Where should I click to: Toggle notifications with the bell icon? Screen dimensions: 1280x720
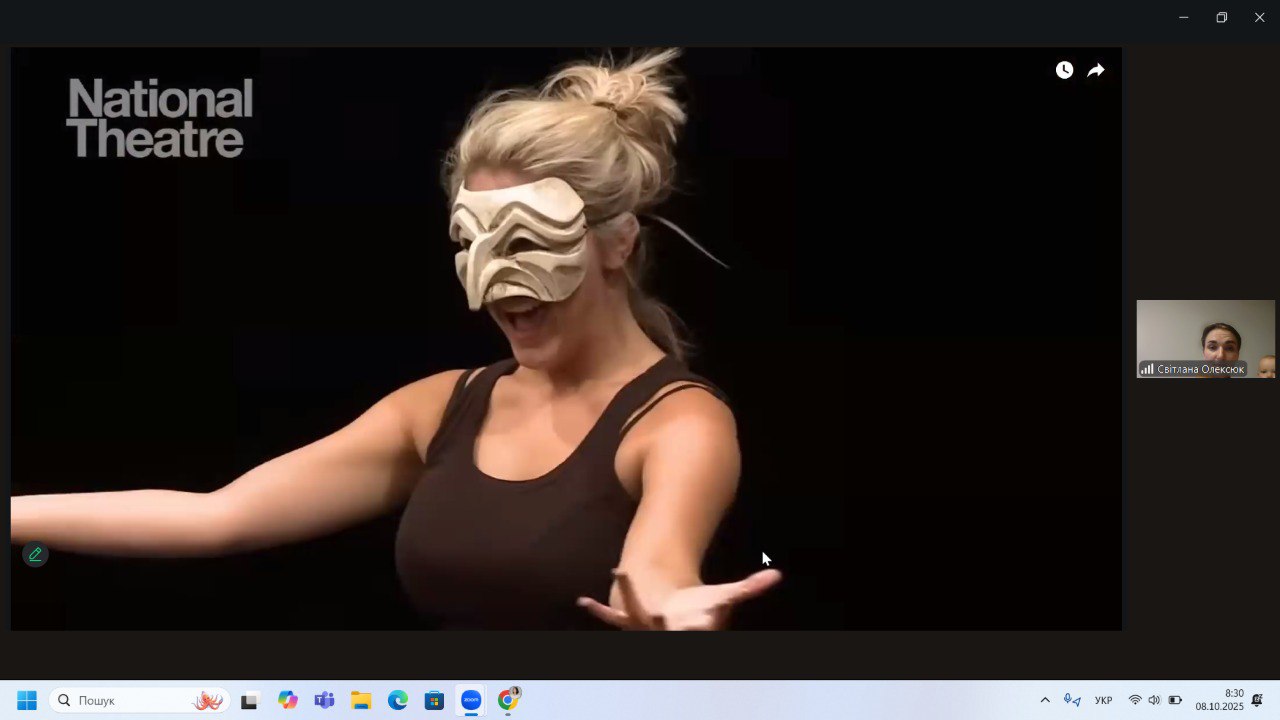click(x=1257, y=700)
